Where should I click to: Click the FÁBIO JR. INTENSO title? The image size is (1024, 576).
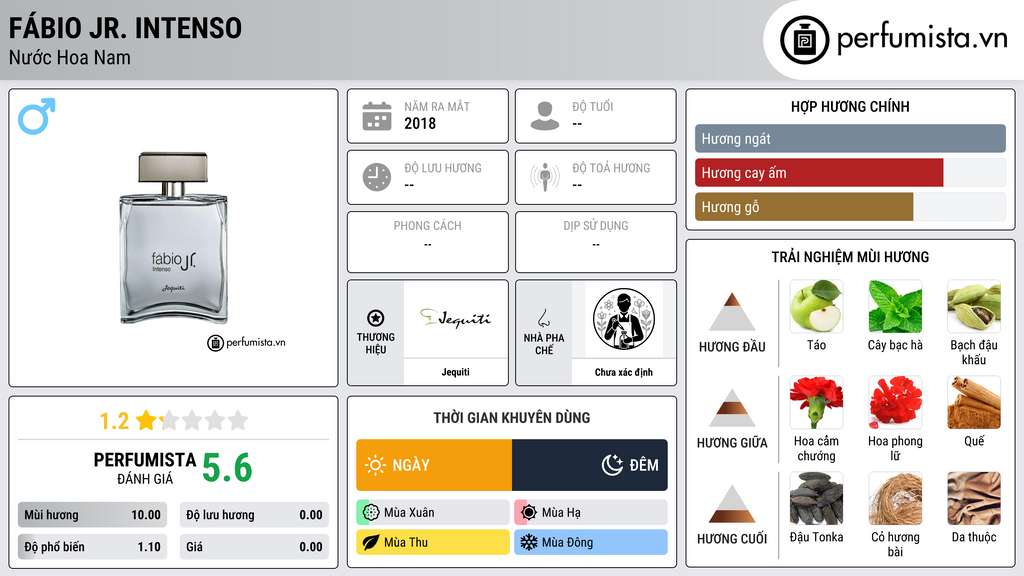point(125,28)
